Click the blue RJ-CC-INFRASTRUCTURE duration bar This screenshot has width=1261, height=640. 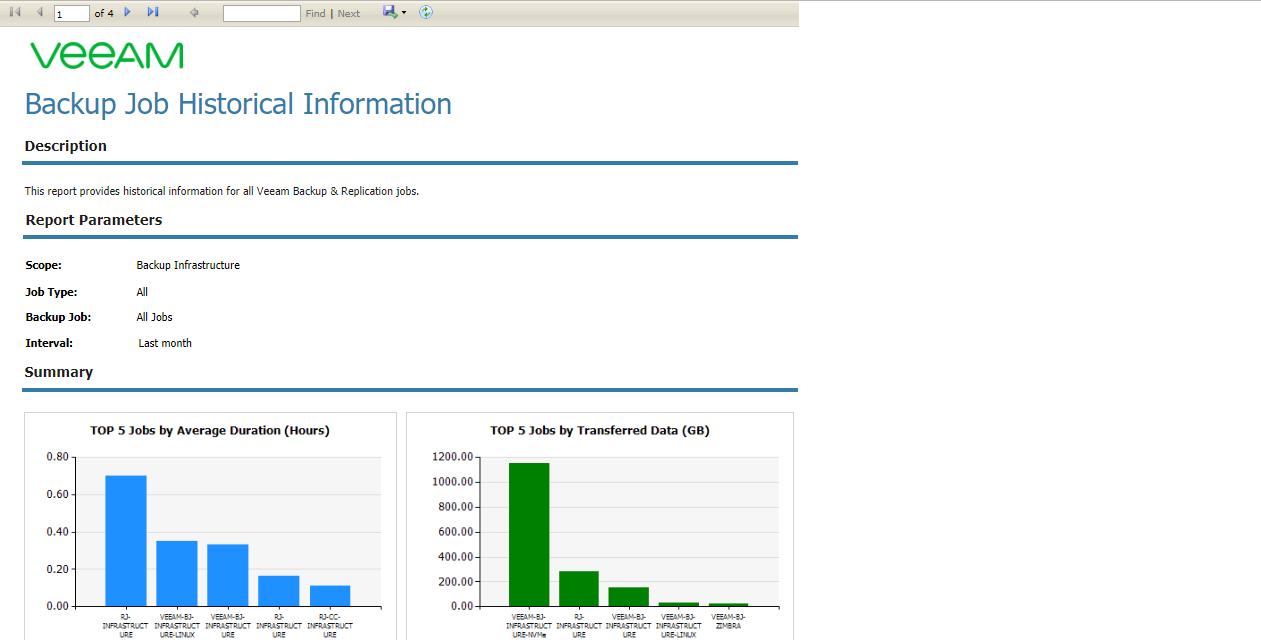[330, 596]
